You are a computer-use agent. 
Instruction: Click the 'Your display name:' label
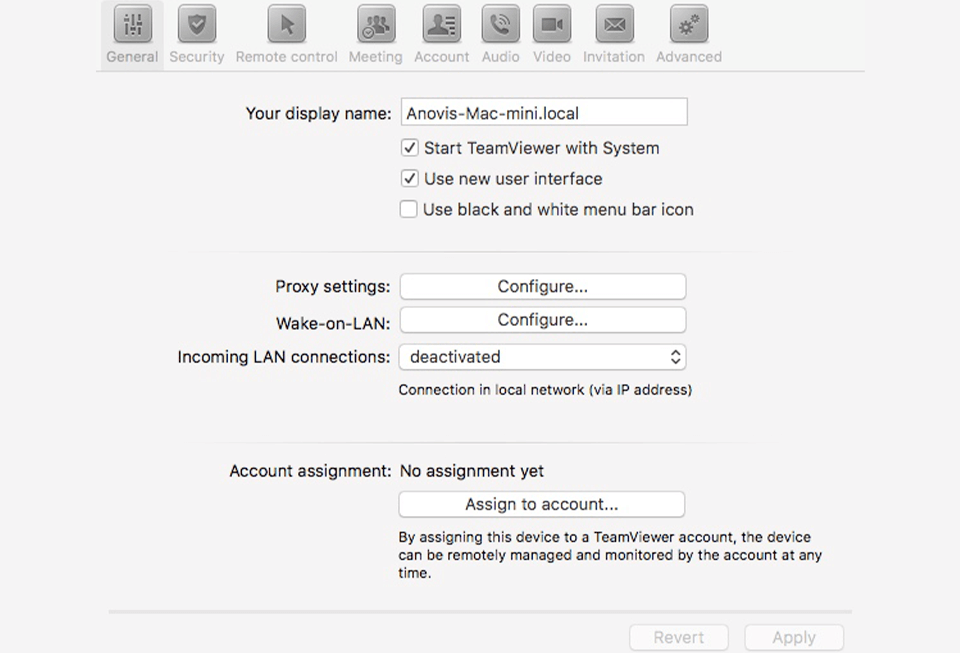pyautogui.click(x=318, y=113)
